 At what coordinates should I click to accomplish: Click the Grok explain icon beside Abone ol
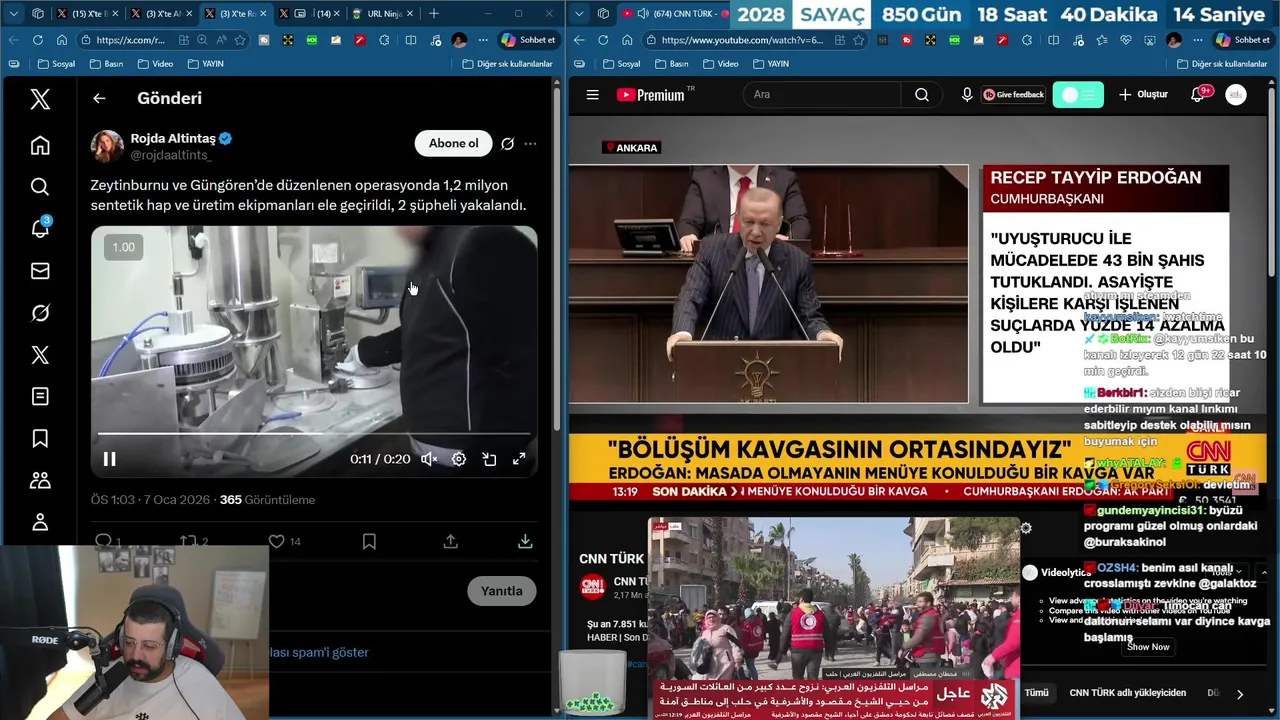point(507,143)
